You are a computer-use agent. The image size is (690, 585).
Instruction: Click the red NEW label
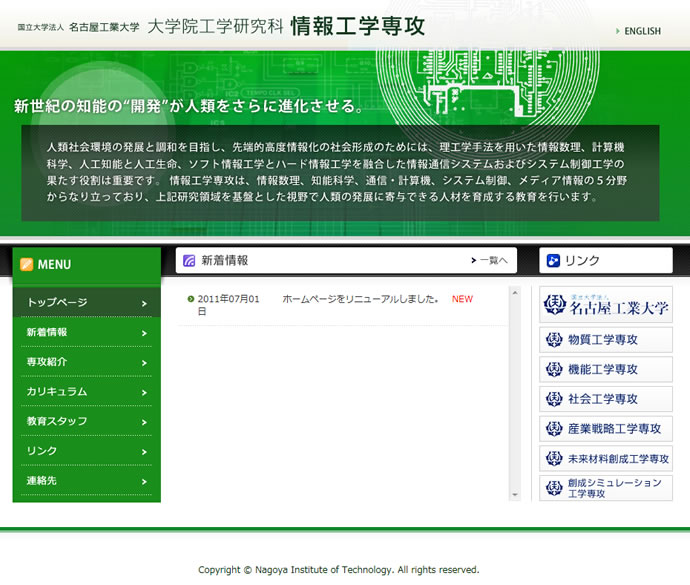(462, 299)
